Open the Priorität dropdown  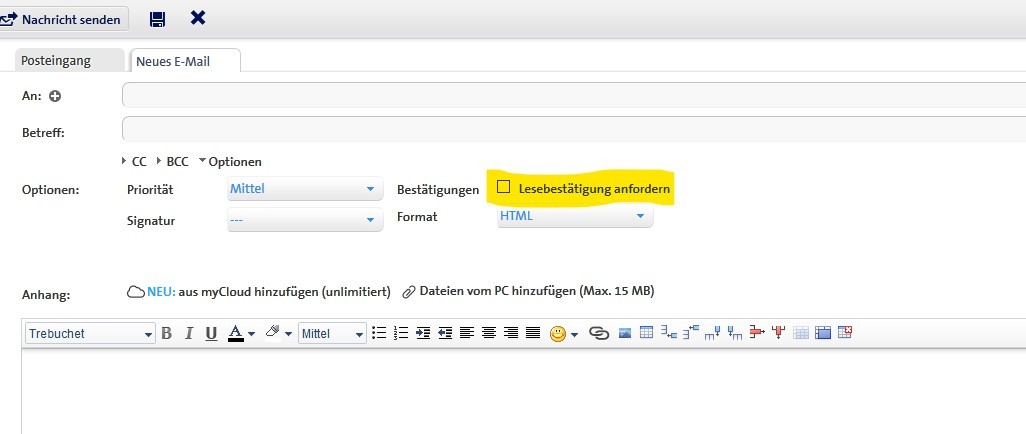pos(304,189)
